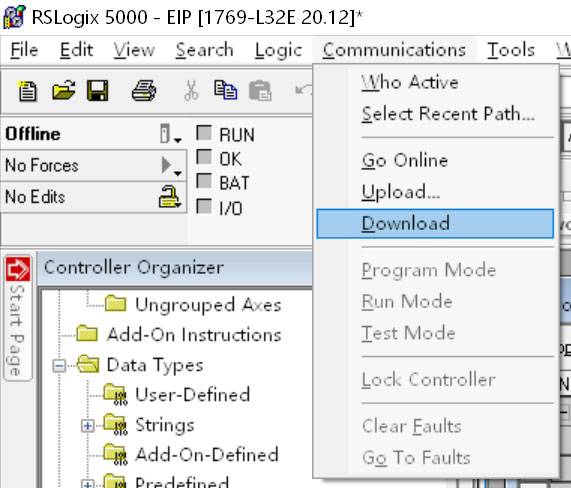Viewport: 571px width, 488px height.
Task: Click the New file toolbar icon
Action: pos(27,91)
